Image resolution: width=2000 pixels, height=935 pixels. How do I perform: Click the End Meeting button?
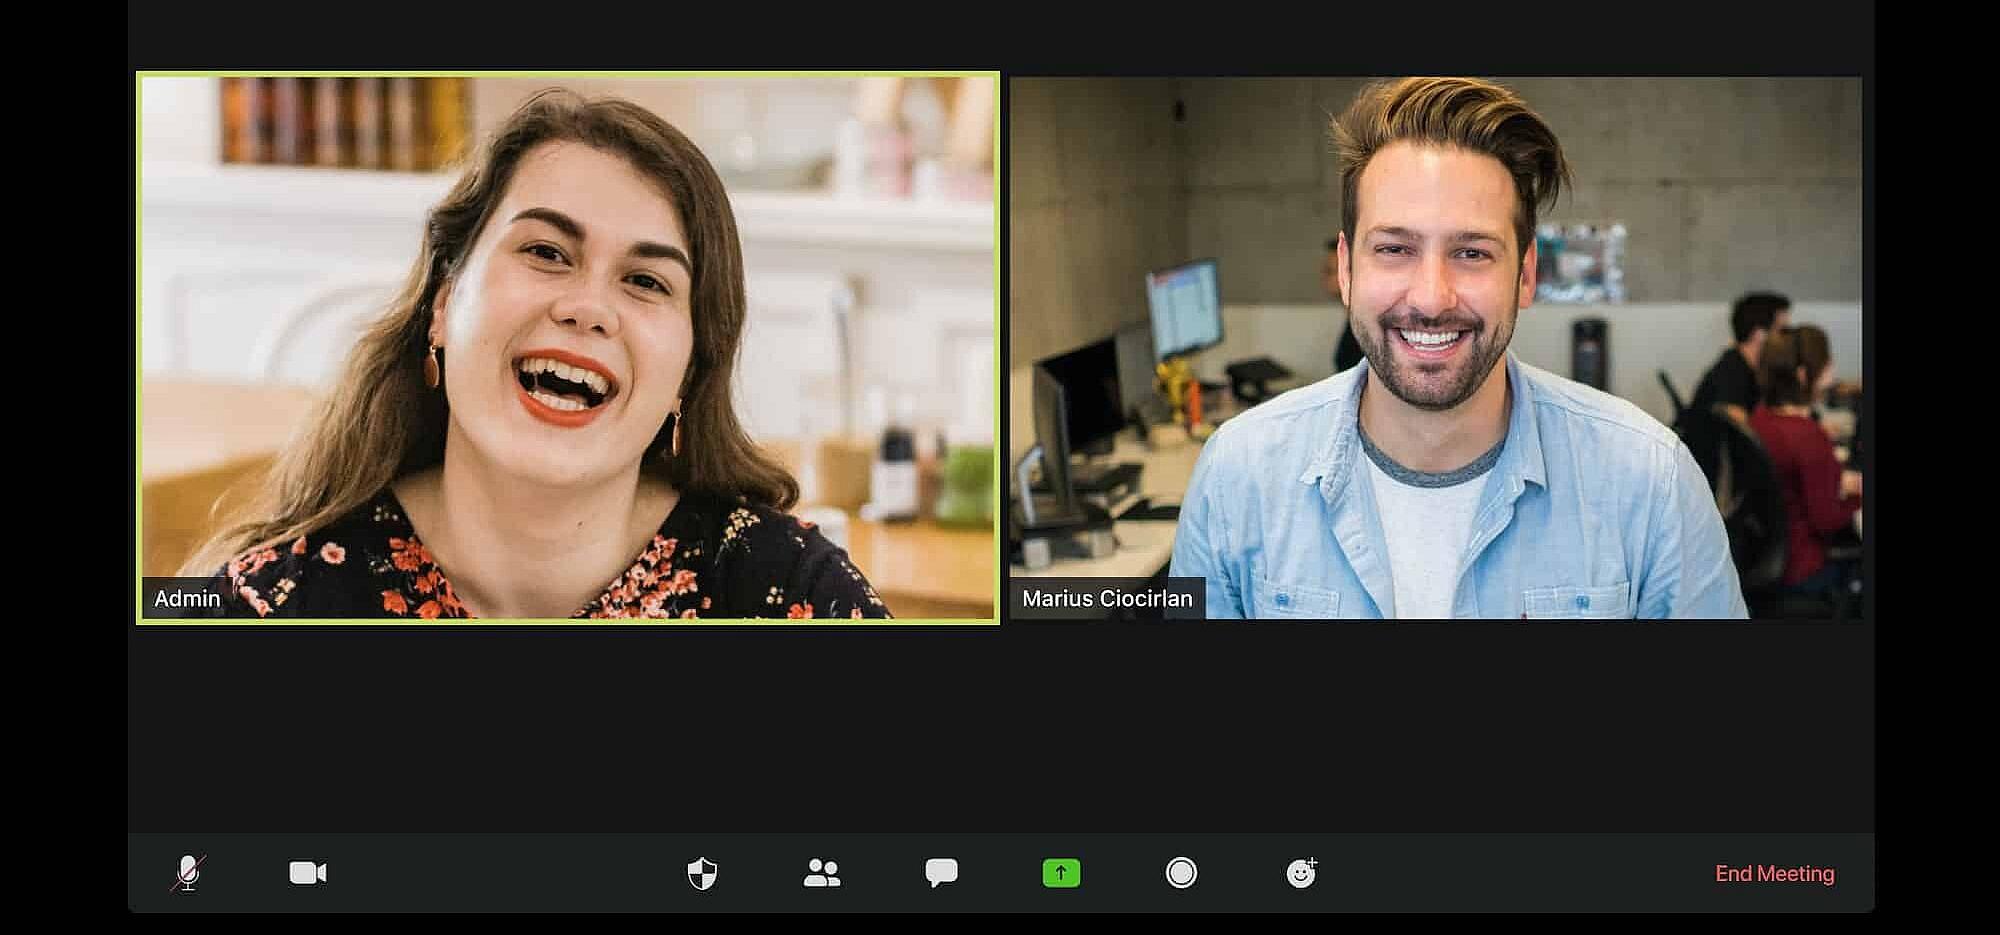1774,873
